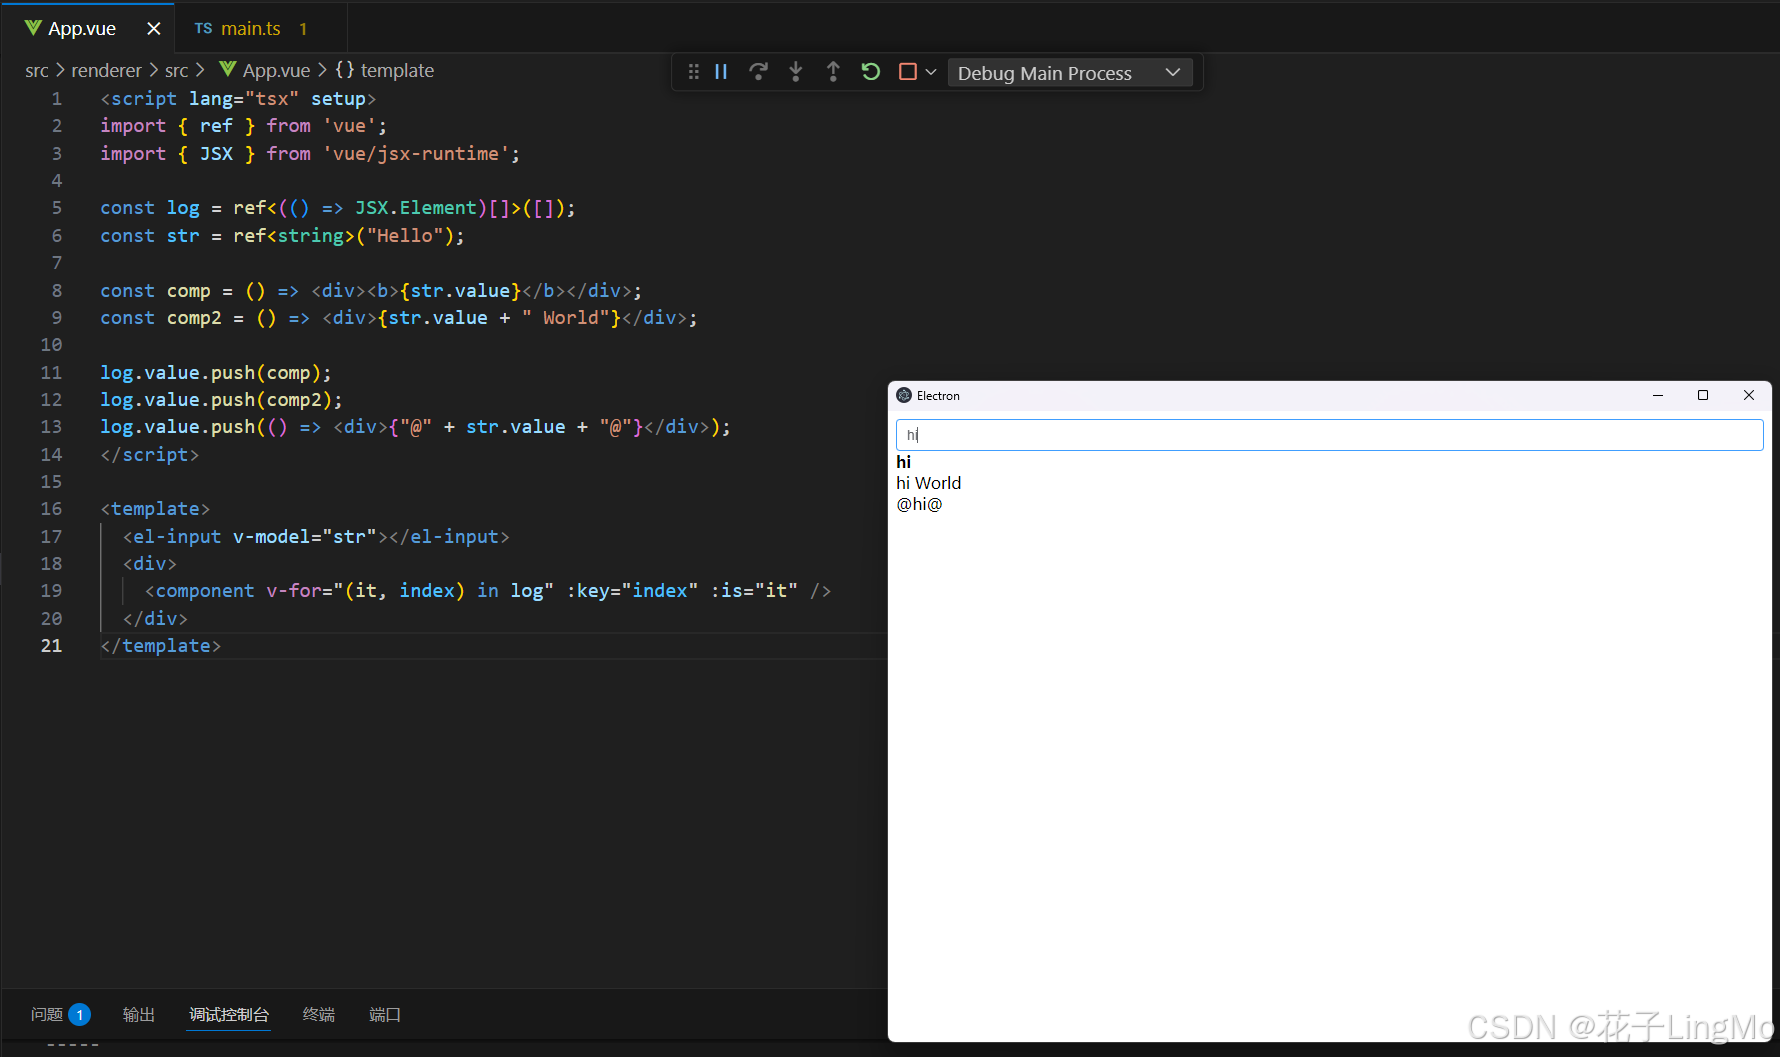Close the App.vue editor tab
The width and height of the screenshot is (1780, 1057).
154,29
